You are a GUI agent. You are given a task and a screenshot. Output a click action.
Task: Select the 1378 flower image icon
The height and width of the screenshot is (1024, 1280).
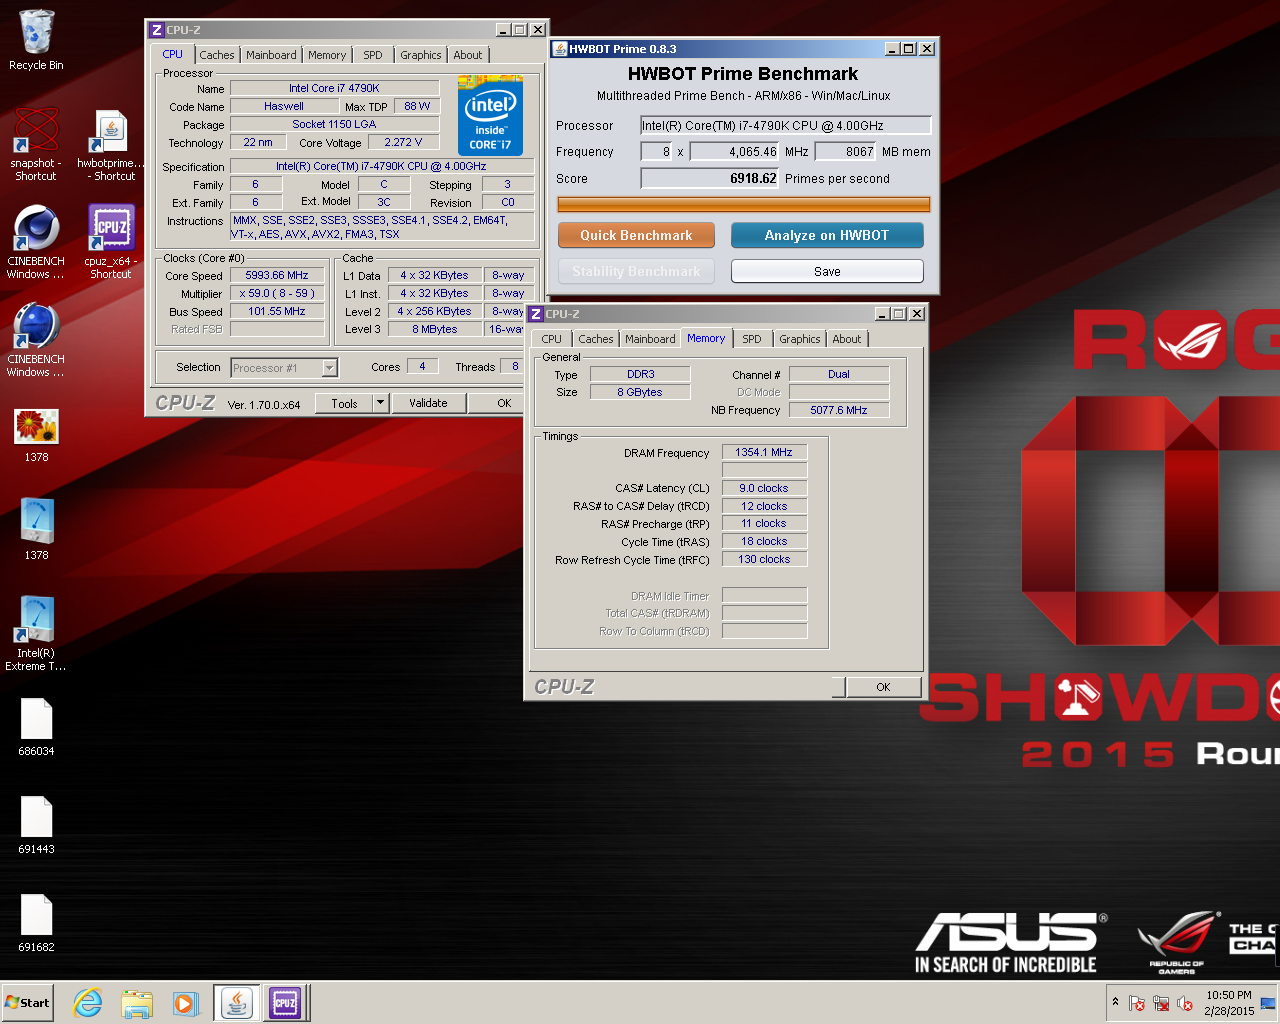36,435
